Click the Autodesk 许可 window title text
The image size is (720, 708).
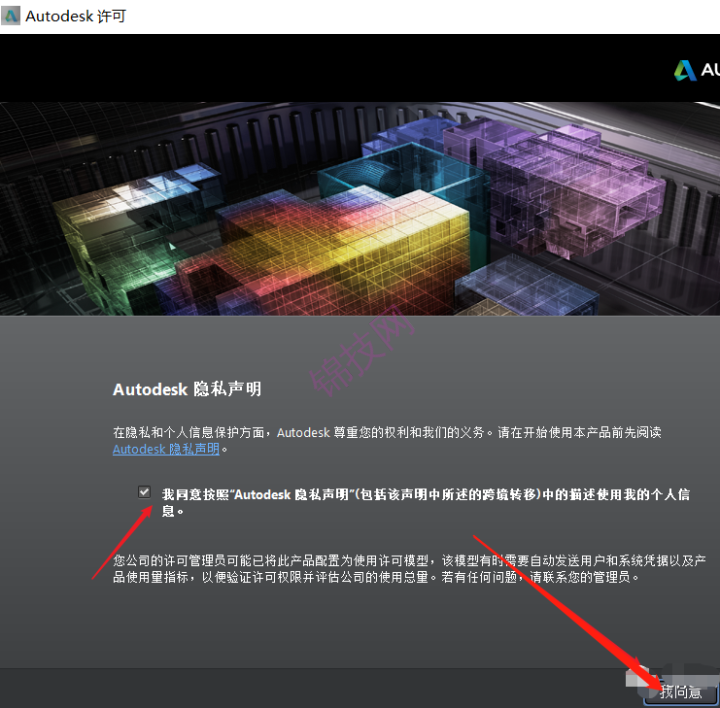pos(76,16)
